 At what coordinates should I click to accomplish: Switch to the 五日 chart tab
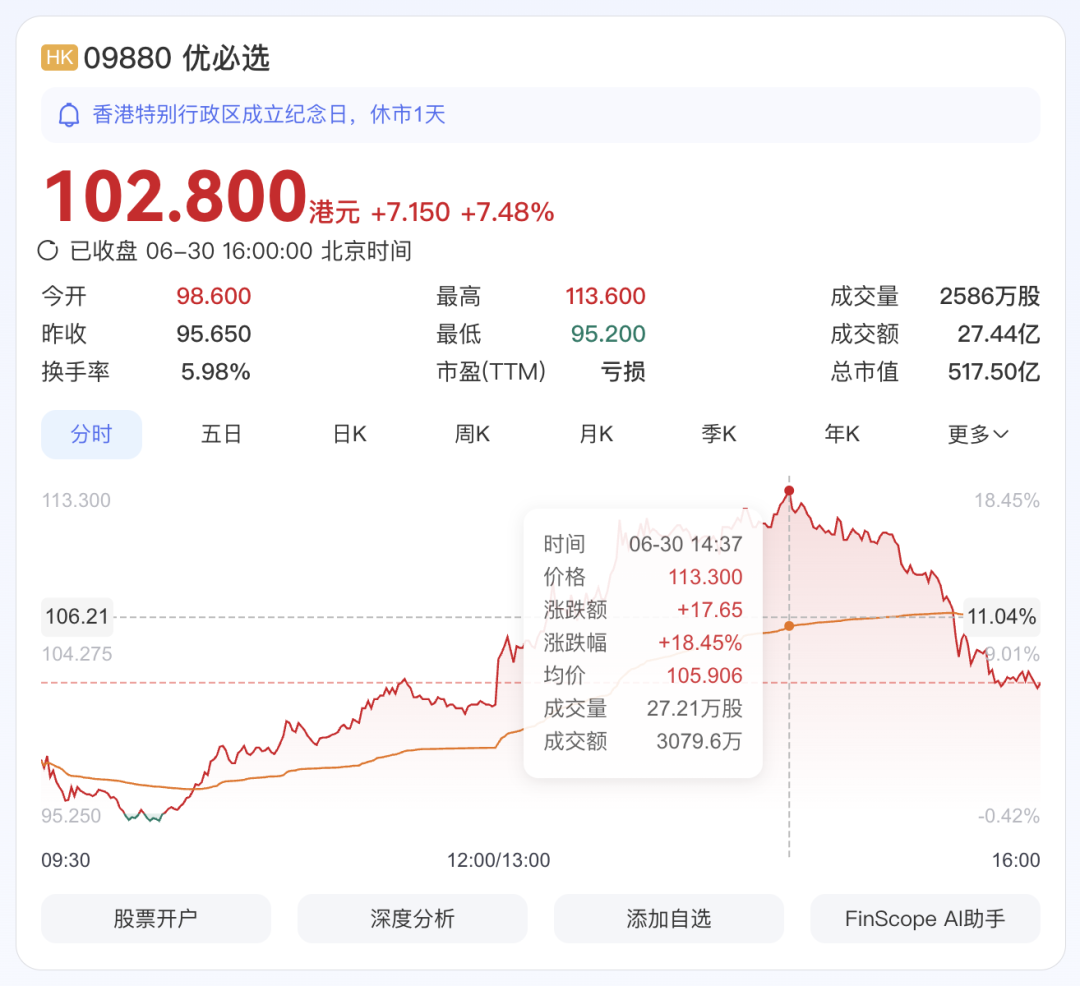click(221, 434)
